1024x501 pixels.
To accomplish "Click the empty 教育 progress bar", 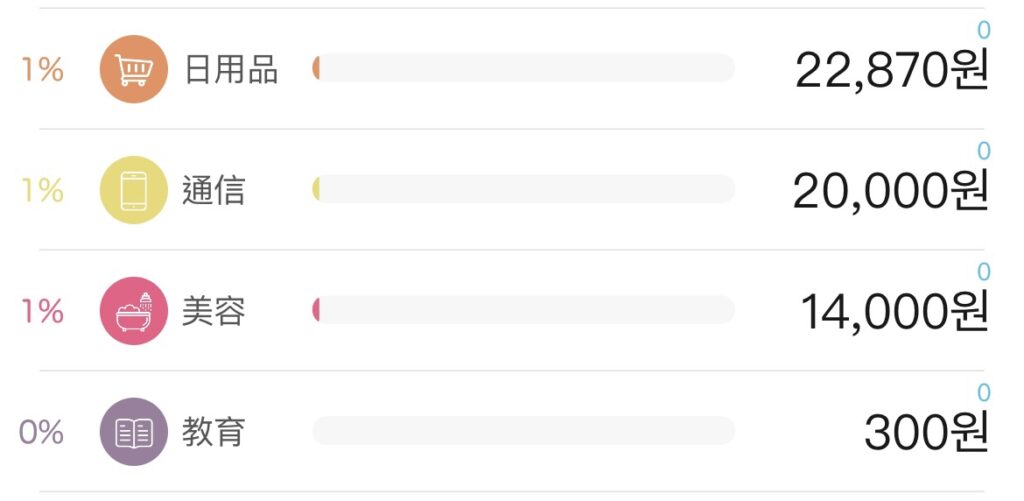I will (x=524, y=430).
